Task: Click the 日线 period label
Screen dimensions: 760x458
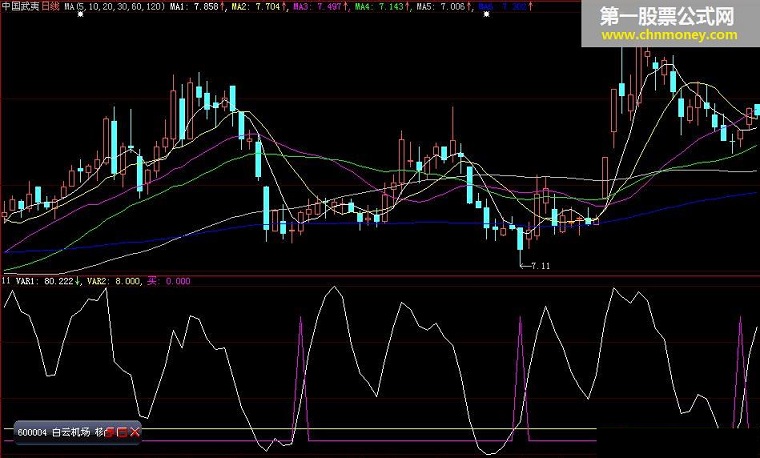Action: click(x=50, y=6)
